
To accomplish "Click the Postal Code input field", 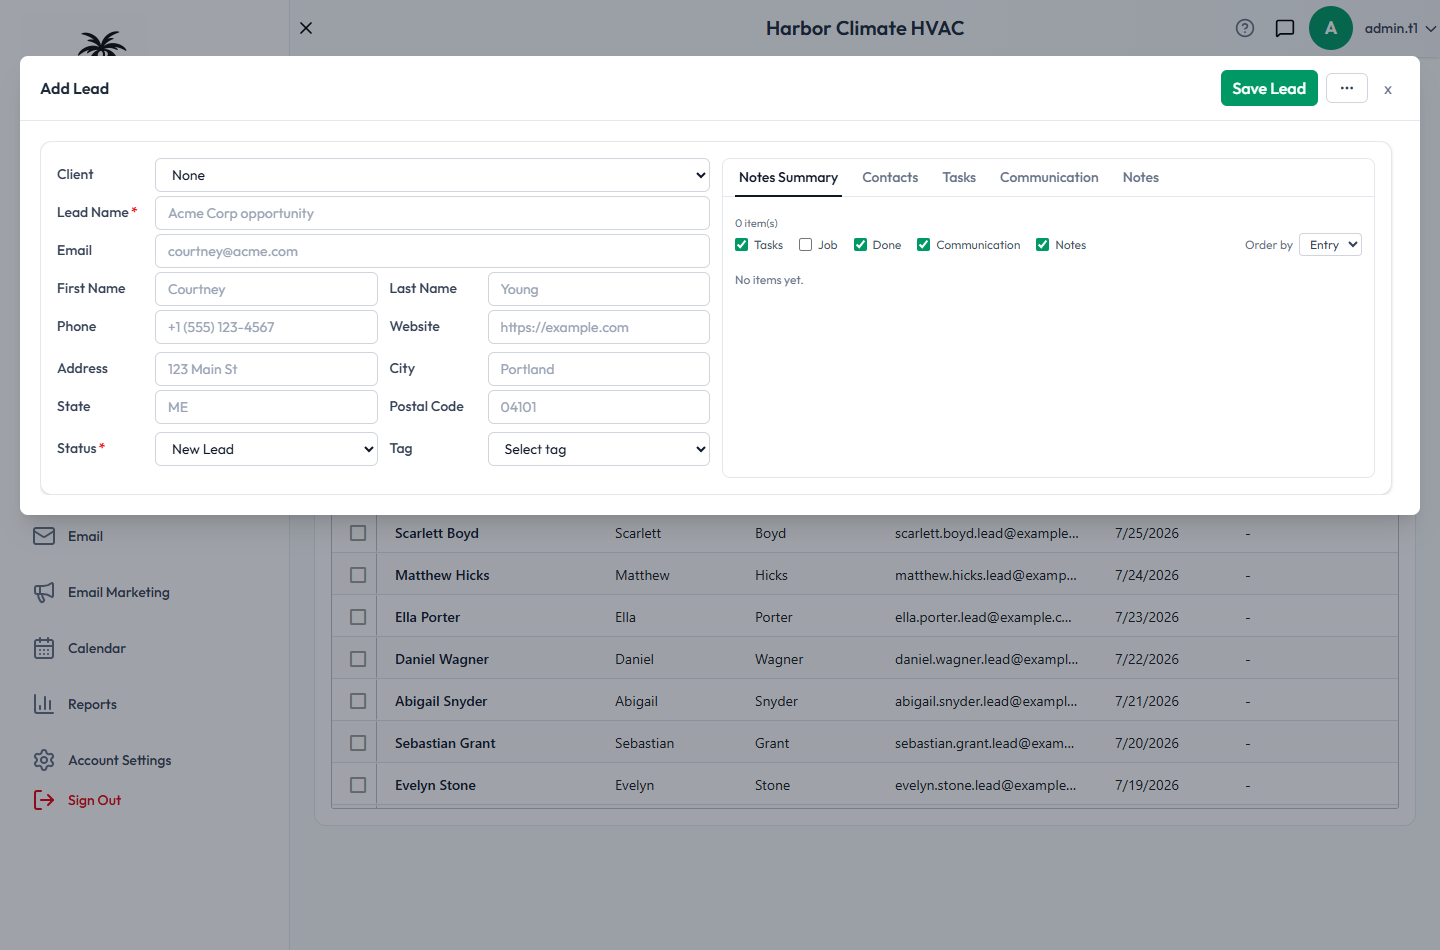I will pyautogui.click(x=599, y=407).
